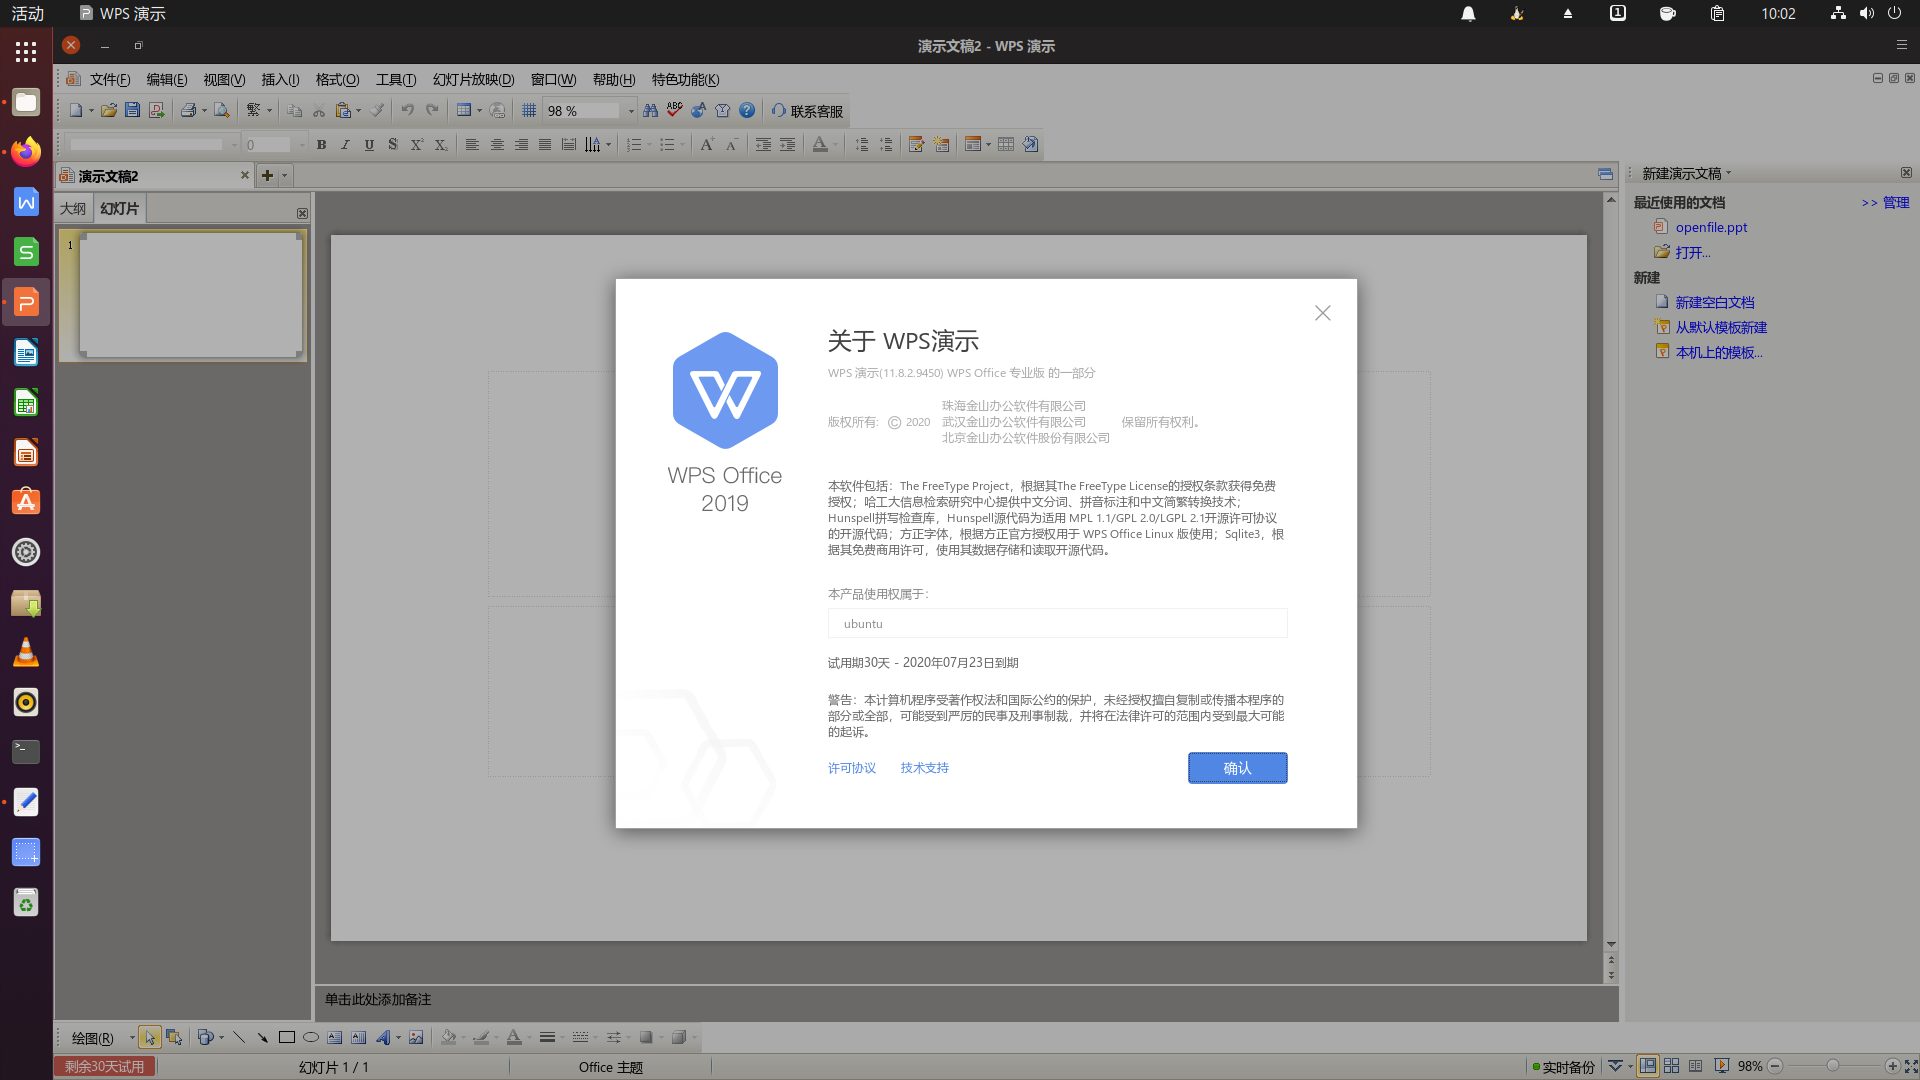
Task: Start the slideshow from the status bar
Action: click(1721, 1066)
